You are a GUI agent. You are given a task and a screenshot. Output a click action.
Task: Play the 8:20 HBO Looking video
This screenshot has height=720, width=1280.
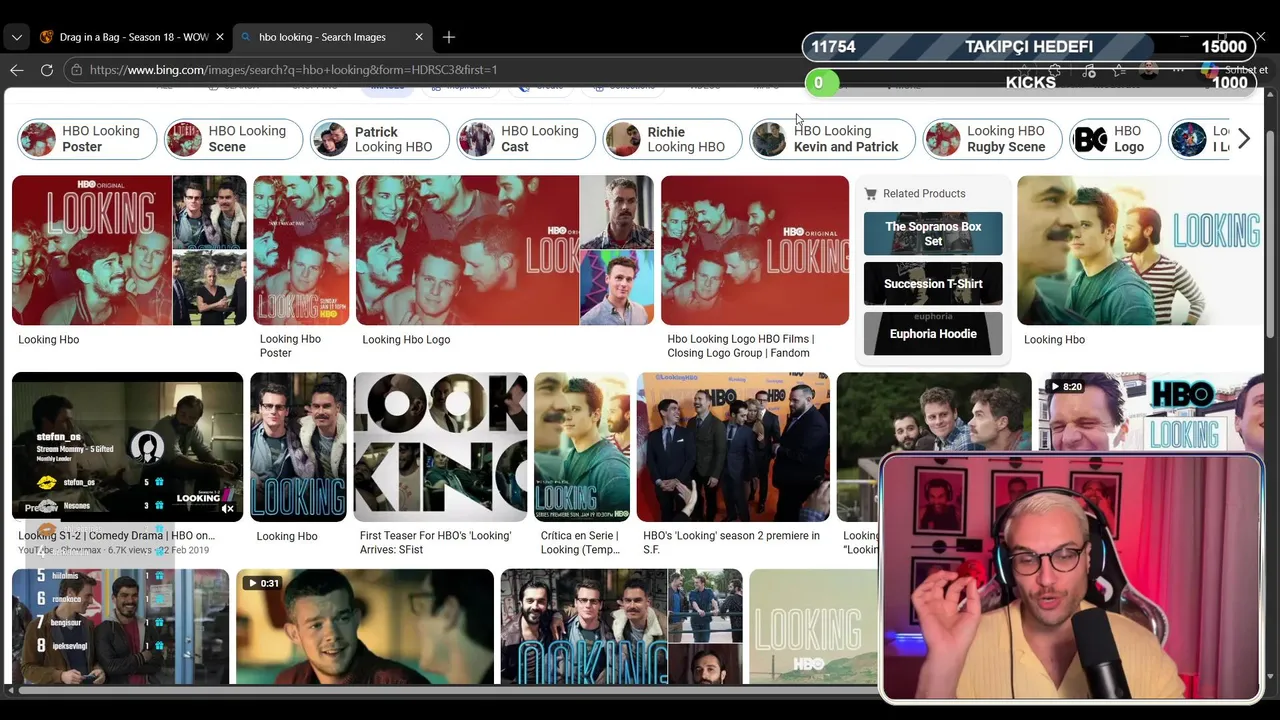pos(1150,415)
